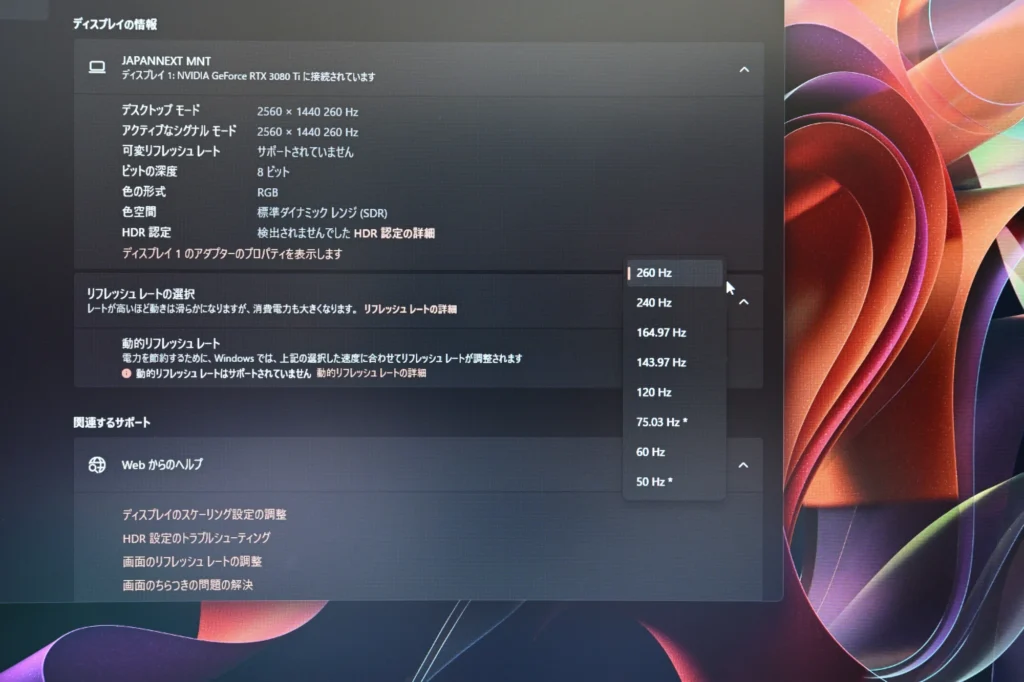Click the 8 ビット bit depth value
This screenshot has width=1024, height=682.
pyautogui.click(x=273, y=172)
